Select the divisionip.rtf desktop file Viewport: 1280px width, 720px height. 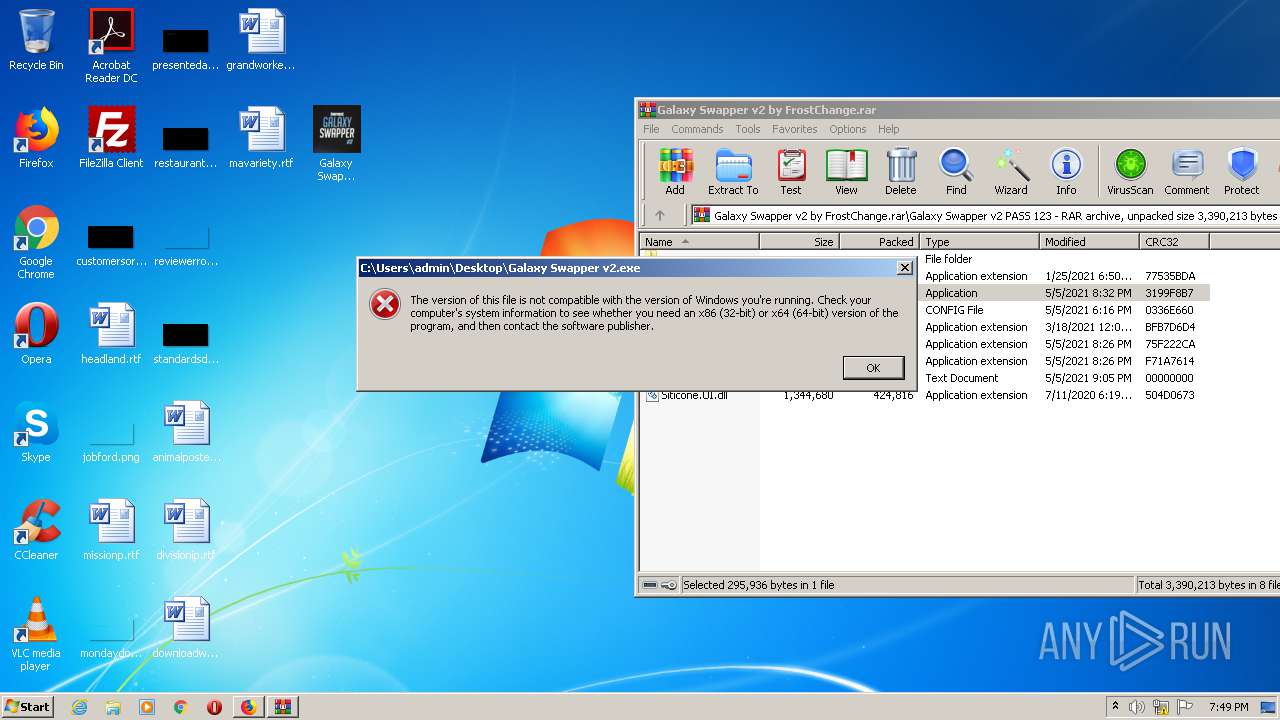[186, 530]
